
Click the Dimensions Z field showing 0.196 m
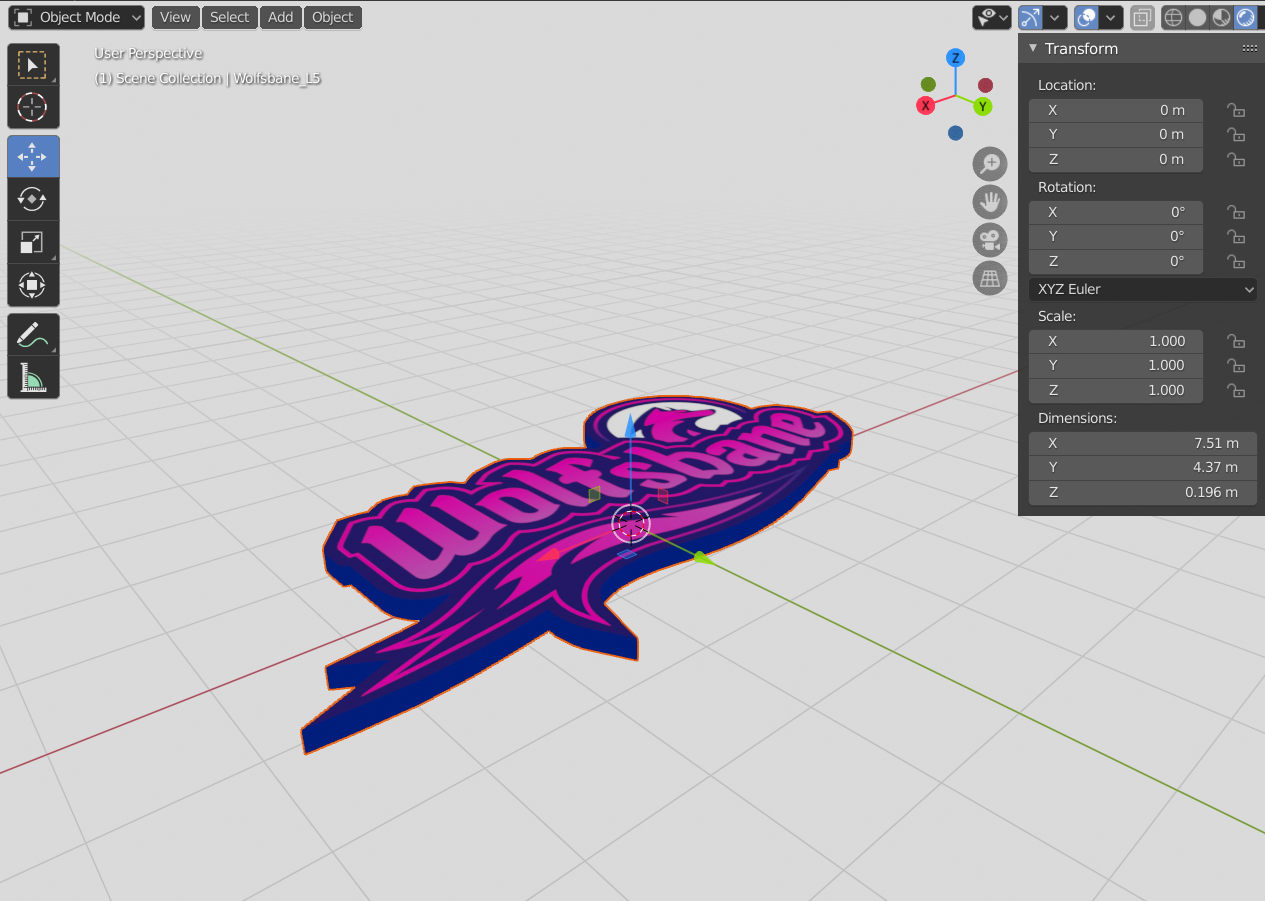1143,492
